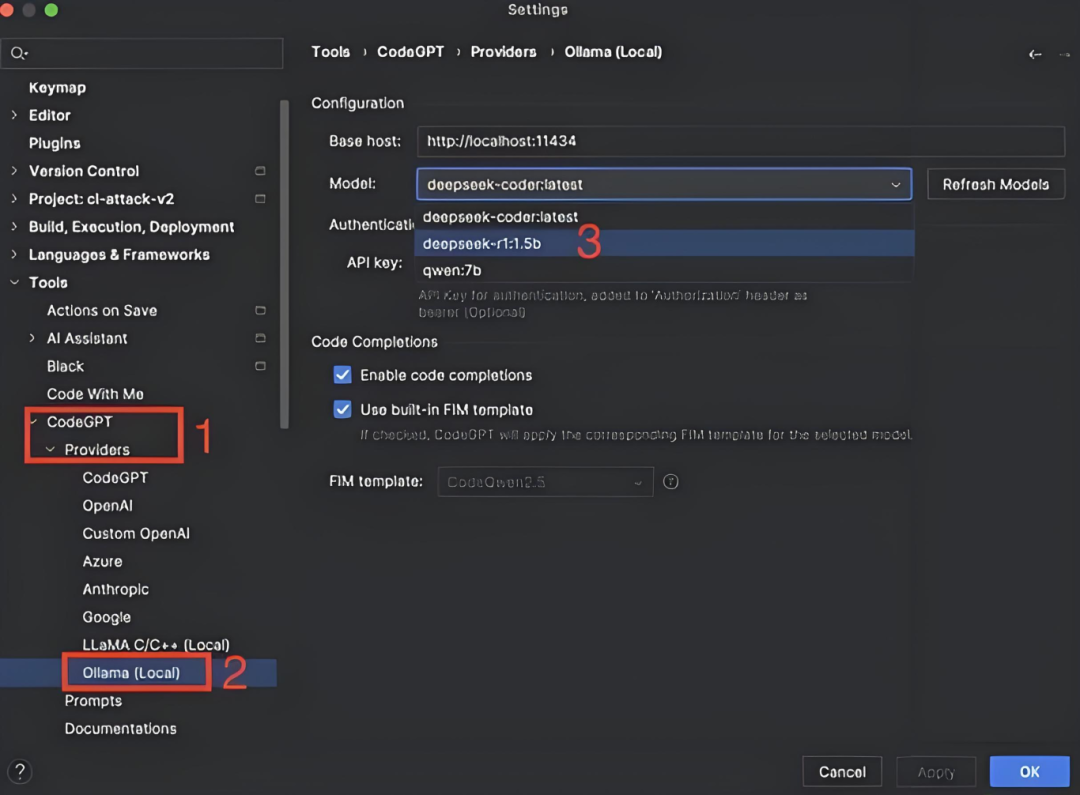The height and width of the screenshot is (795, 1080).
Task: Click the Tools breadcrumb link
Action: pos(331,52)
